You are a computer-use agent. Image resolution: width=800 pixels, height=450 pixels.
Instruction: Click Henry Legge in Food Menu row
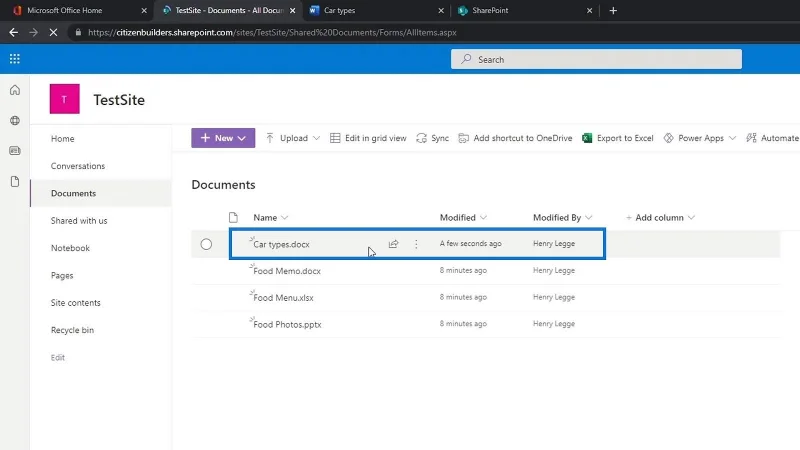pyautogui.click(x=554, y=297)
